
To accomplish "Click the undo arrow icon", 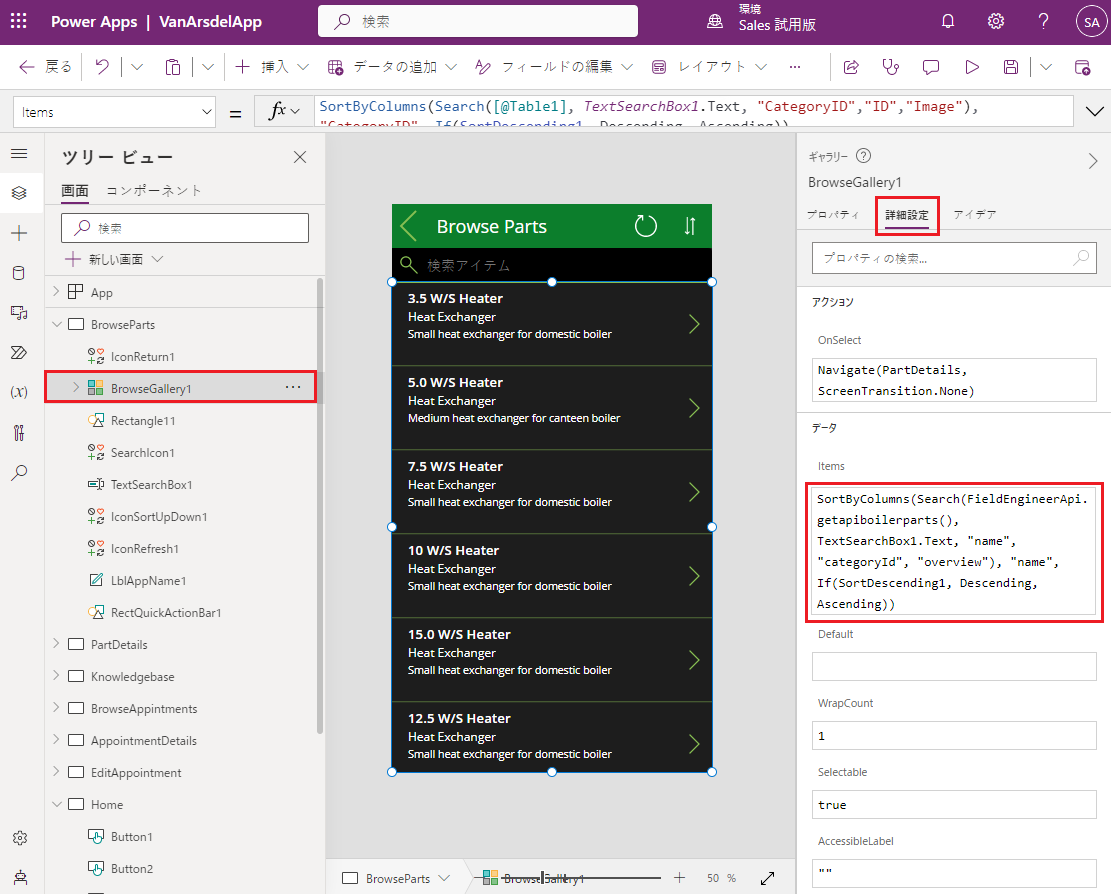I will tap(102, 67).
